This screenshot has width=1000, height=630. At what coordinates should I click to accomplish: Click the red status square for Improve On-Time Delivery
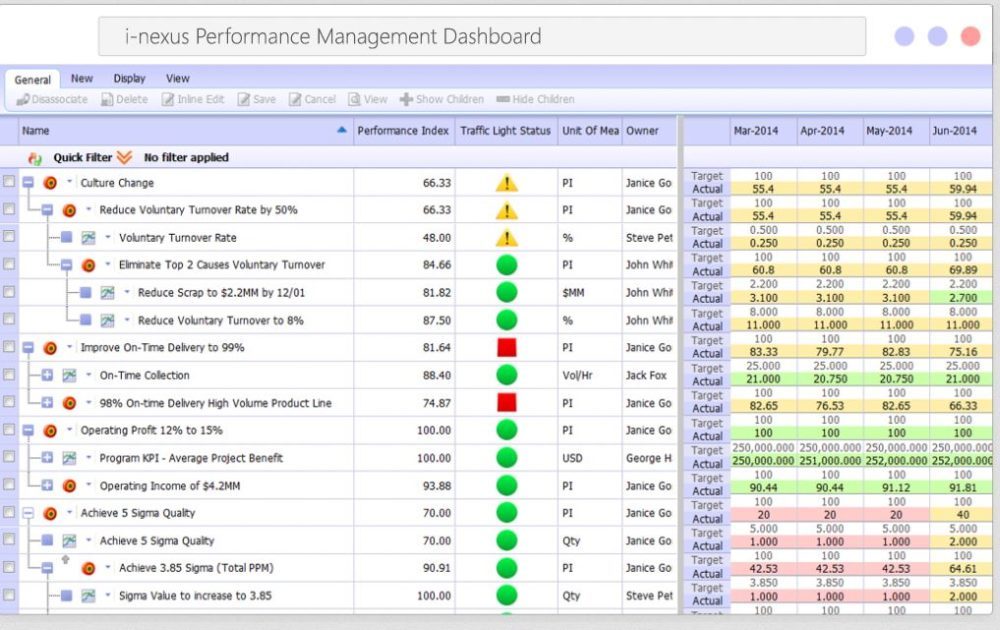pyautogui.click(x=507, y=348)
